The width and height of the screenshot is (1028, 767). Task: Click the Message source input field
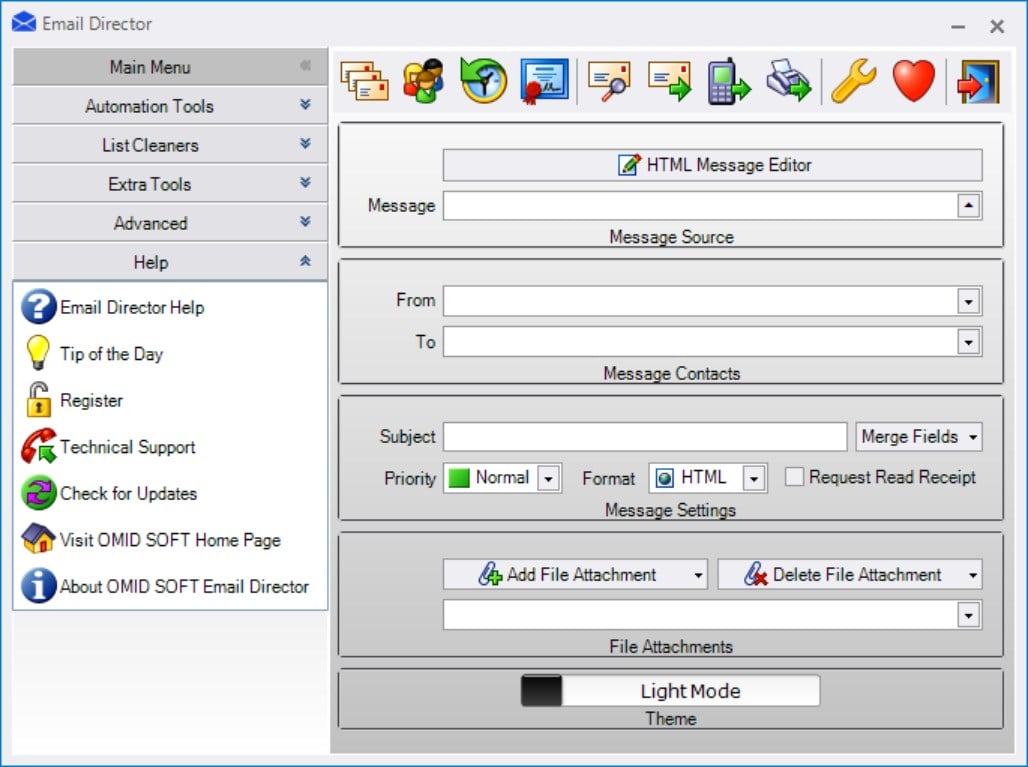click(700, 205)
